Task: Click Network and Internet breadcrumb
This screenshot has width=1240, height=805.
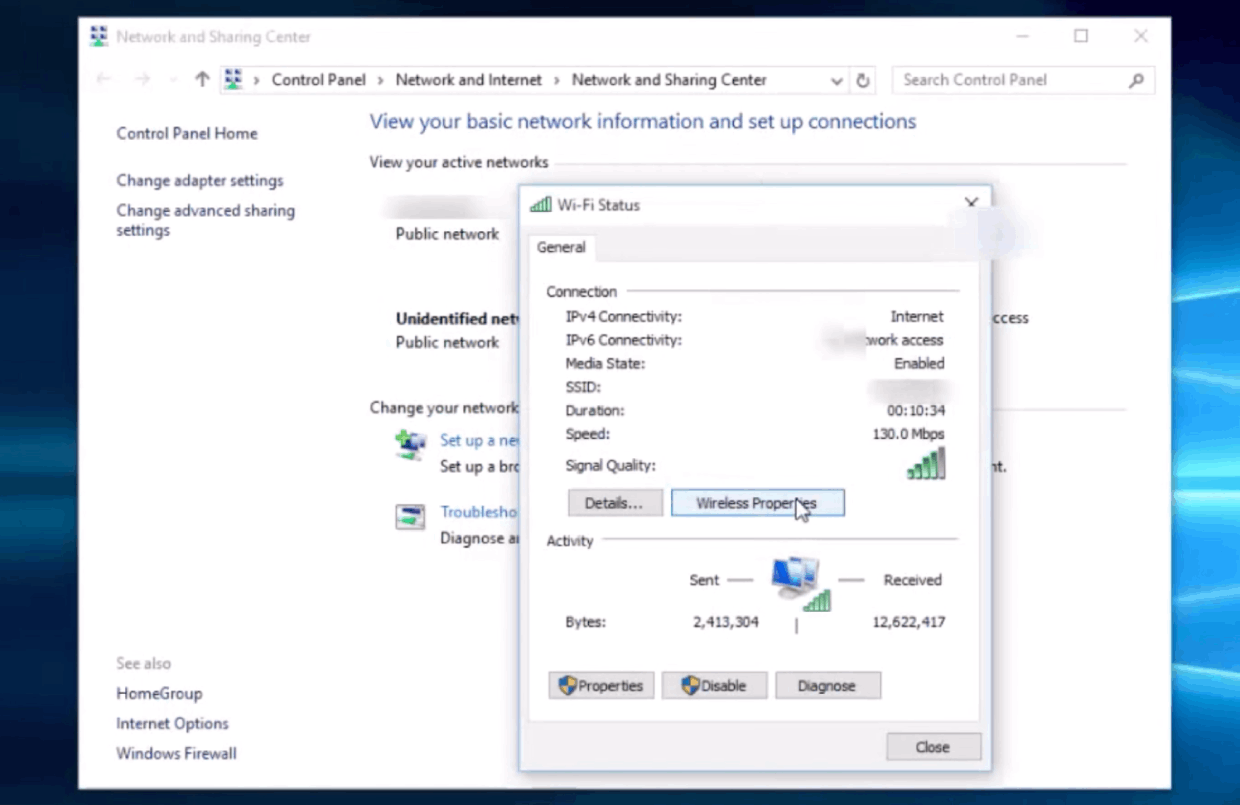Action: 468,80
